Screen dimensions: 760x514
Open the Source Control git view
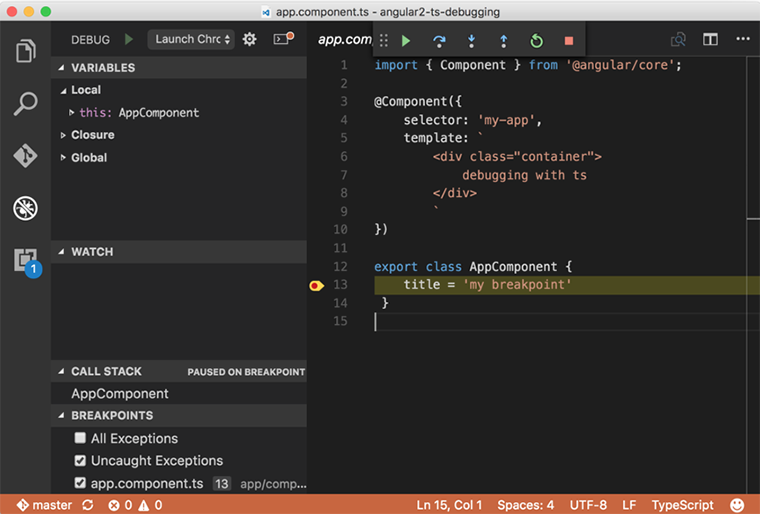[x=25, y=156]
